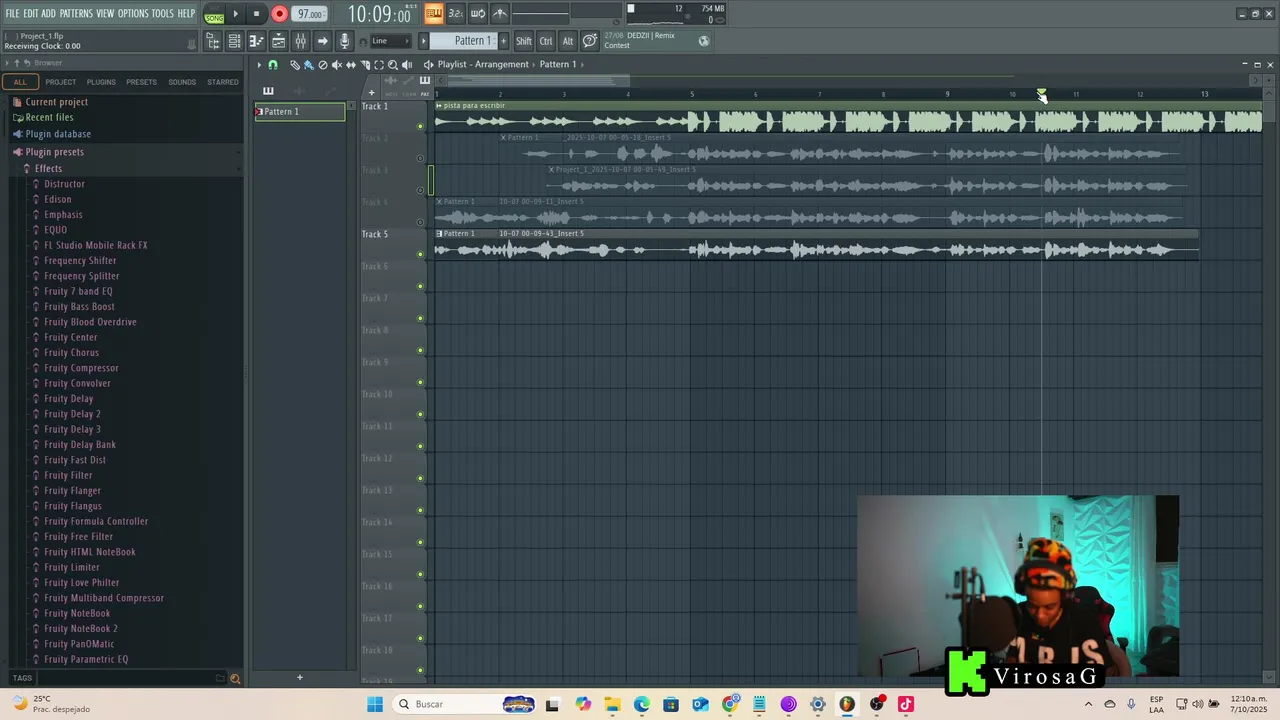Click the Stop button
The width and height of the screenshot is (1280, 720).
tap(256, 14)
